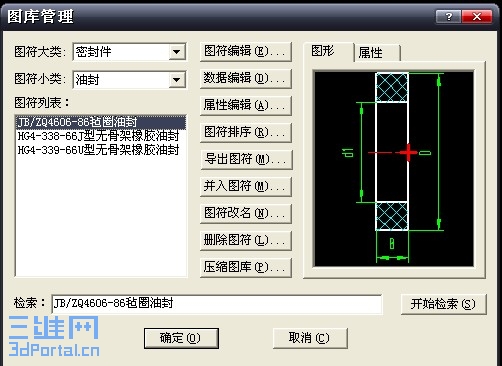
Task: Click the 图符改名(N) button
Action: (246, 213)
